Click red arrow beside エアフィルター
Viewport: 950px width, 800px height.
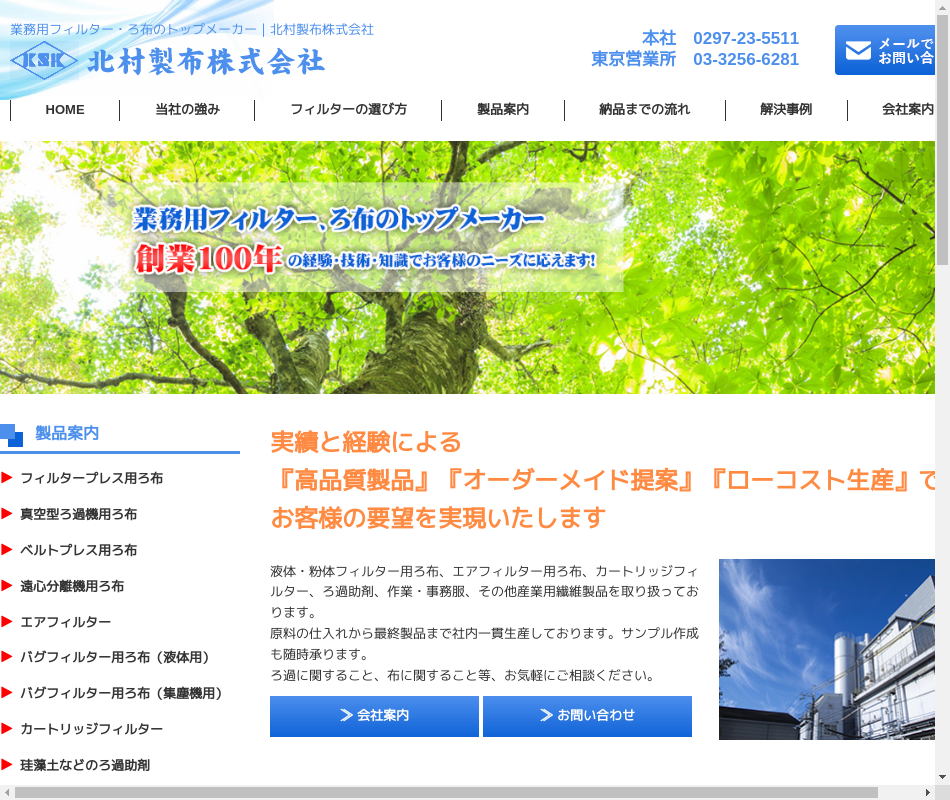click(7, 621)
